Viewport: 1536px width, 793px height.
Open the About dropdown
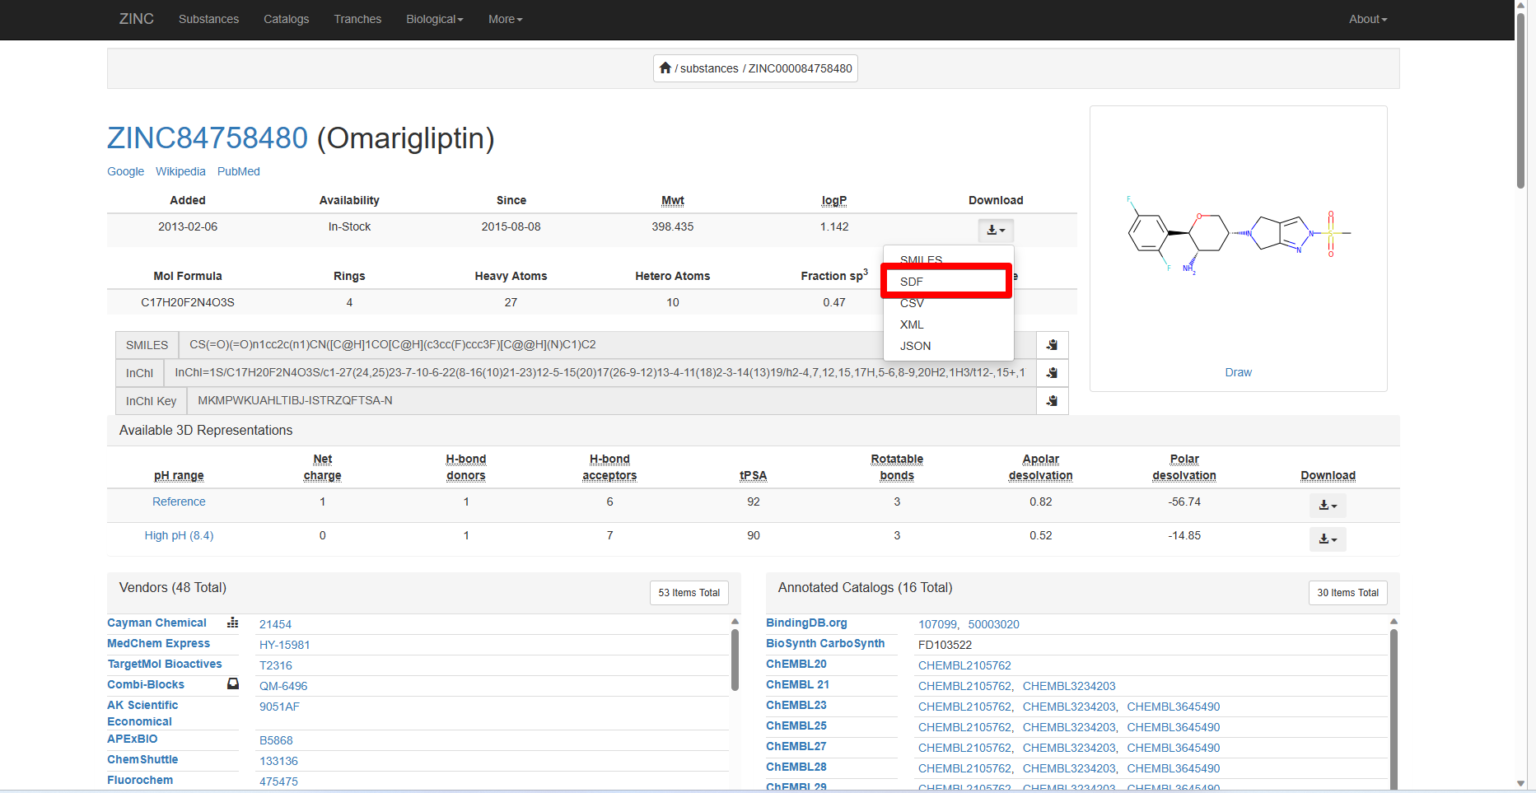(x=1367, y=19)
